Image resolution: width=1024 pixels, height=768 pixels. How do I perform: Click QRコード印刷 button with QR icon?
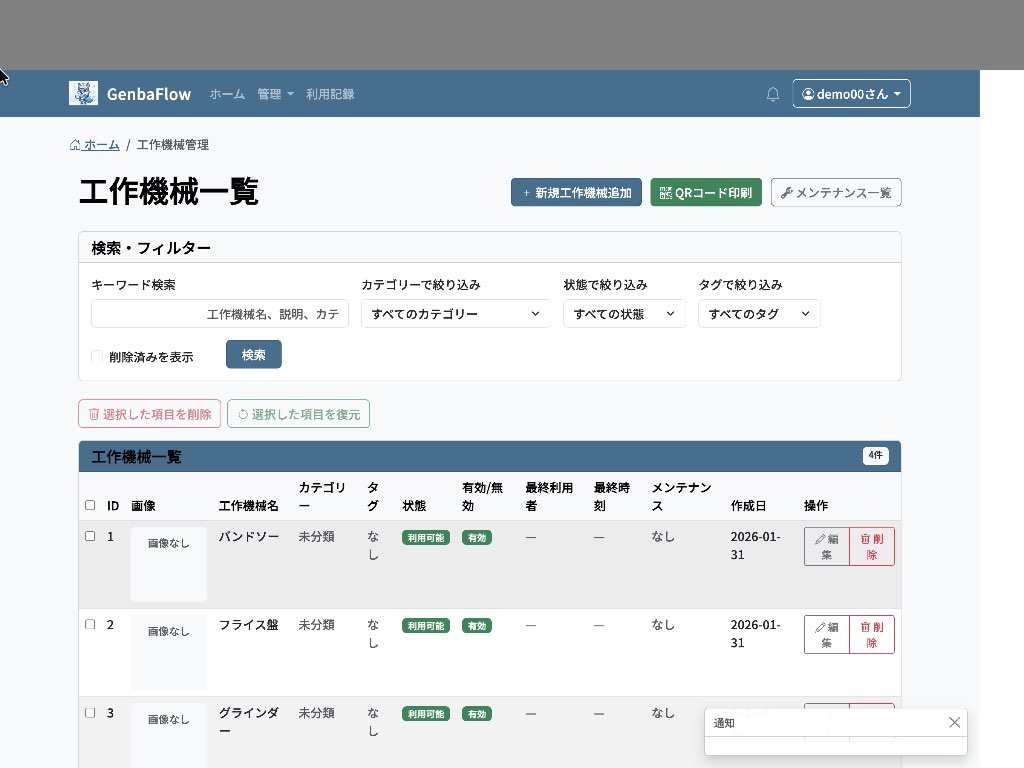click(706, 193)
